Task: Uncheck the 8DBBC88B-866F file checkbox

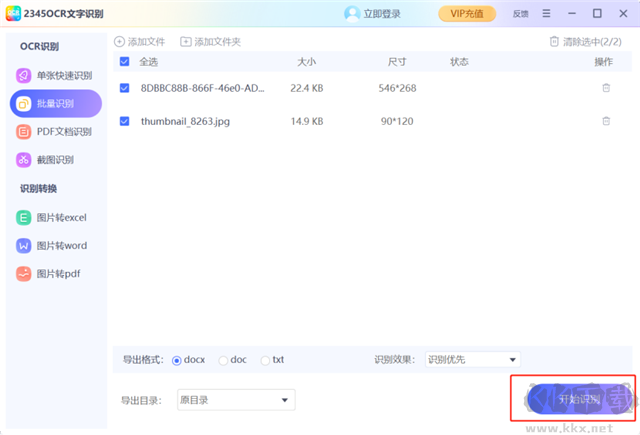Action: (x=124, y=88)
